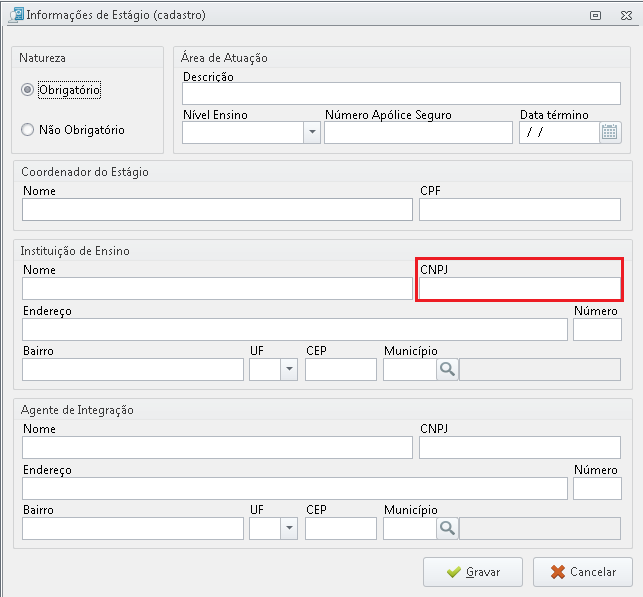643x597 pixels.
Task: Cancel the registration with Cancelar button
Action: [583, 572]
